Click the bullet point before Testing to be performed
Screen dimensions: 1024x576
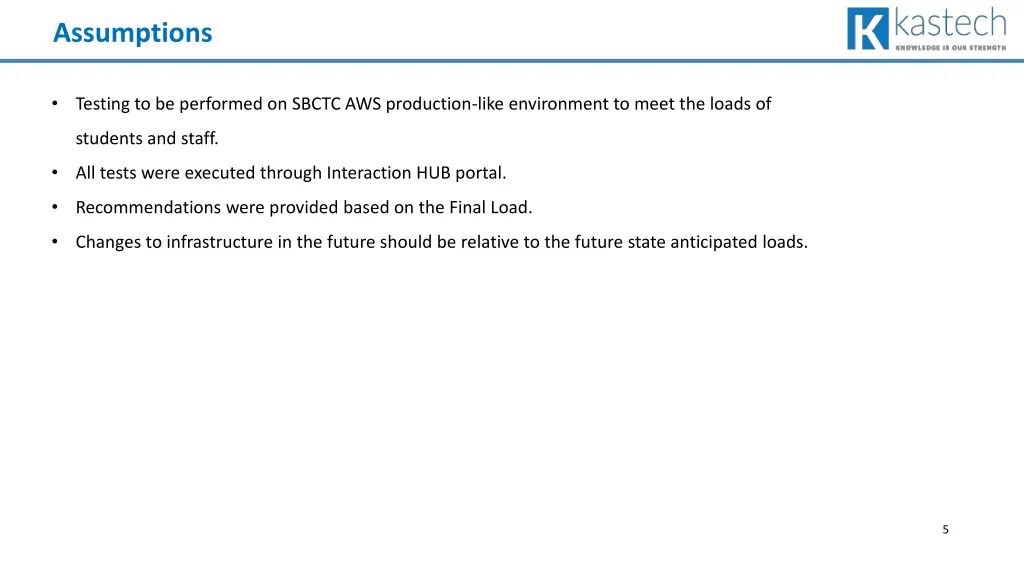pos(55,103)
